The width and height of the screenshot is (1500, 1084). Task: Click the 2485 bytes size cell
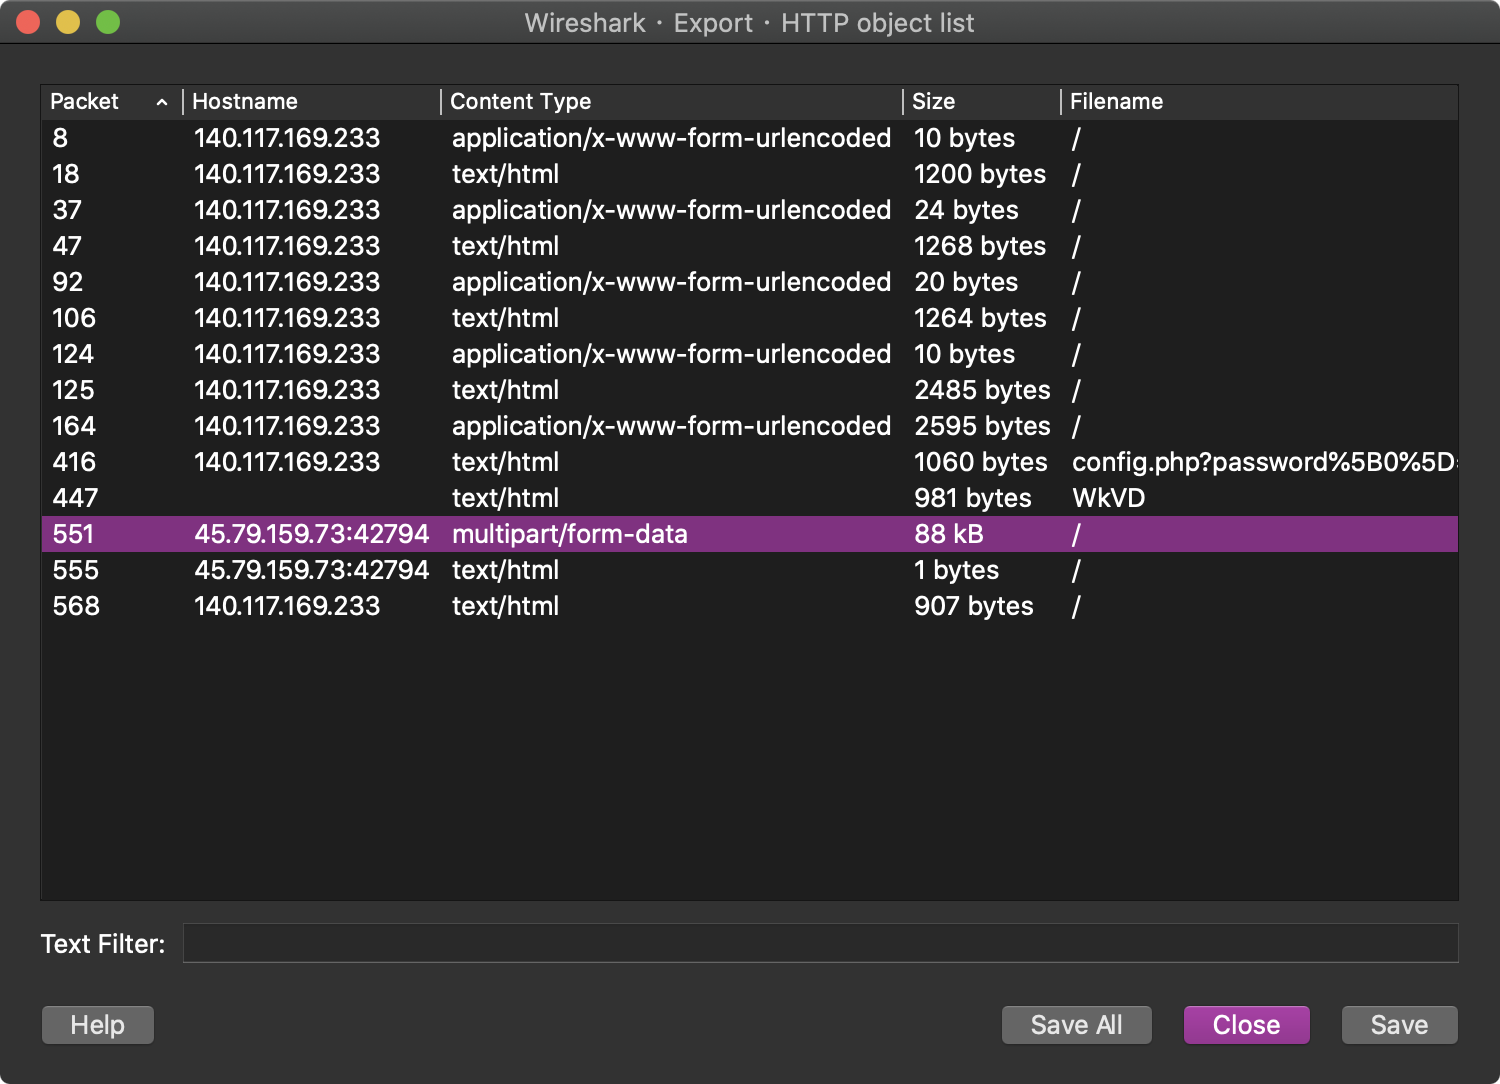982,390
